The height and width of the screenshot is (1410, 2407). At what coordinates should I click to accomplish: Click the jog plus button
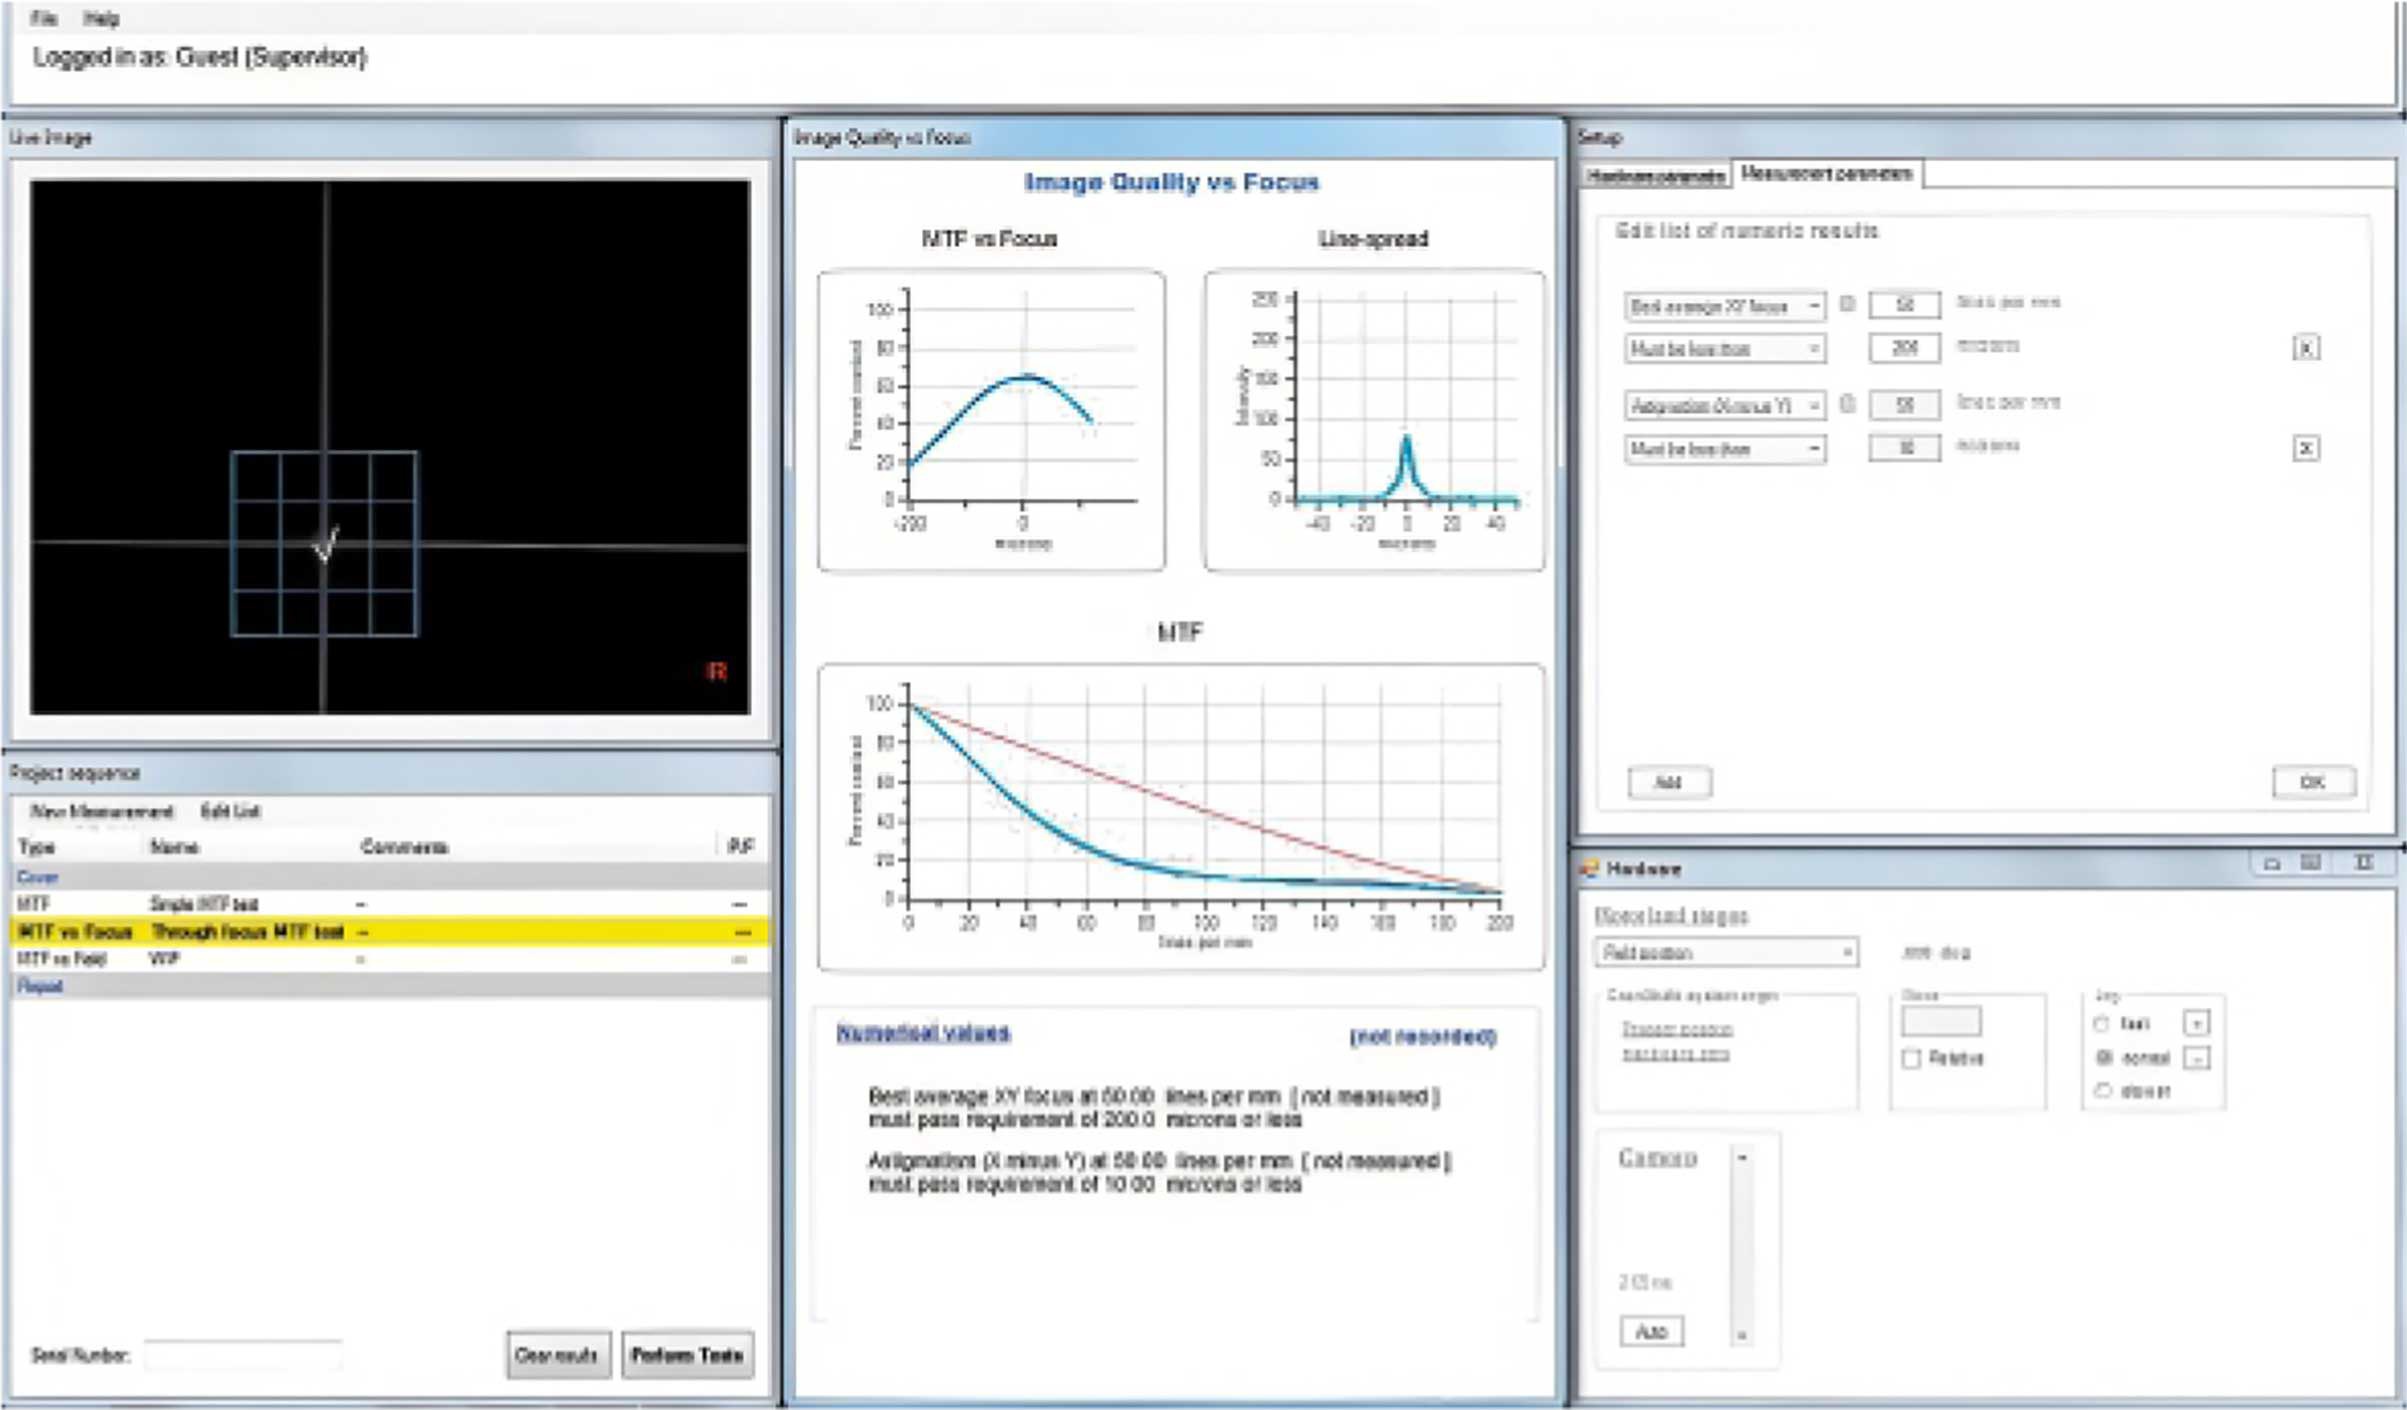(x=2196, y=1023)
